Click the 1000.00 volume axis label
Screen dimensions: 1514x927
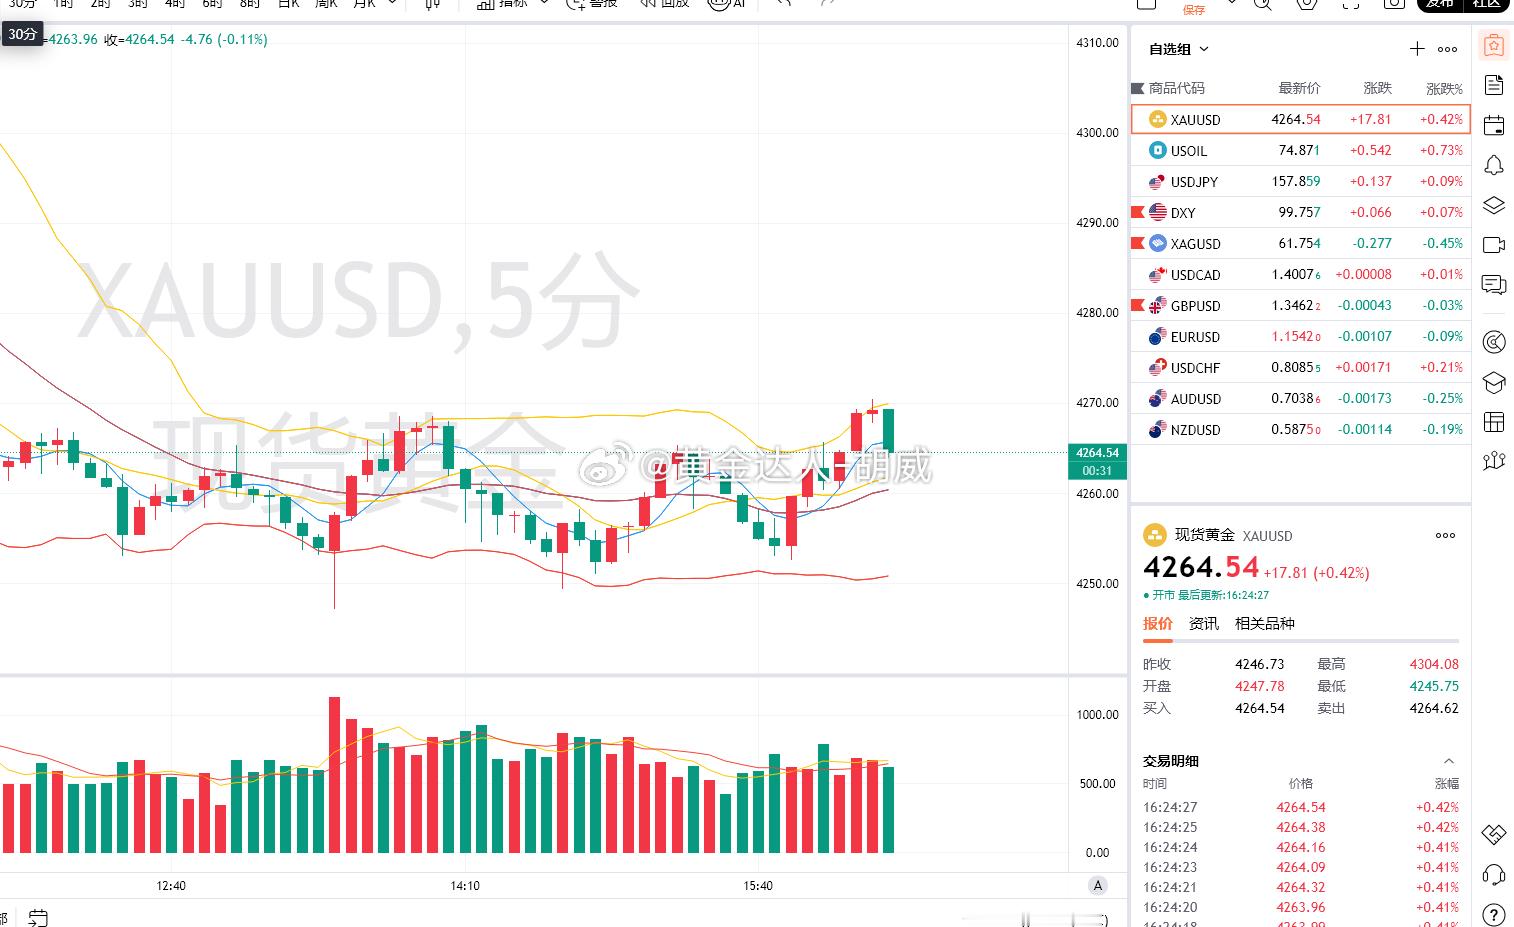(x=1097, y=715)
